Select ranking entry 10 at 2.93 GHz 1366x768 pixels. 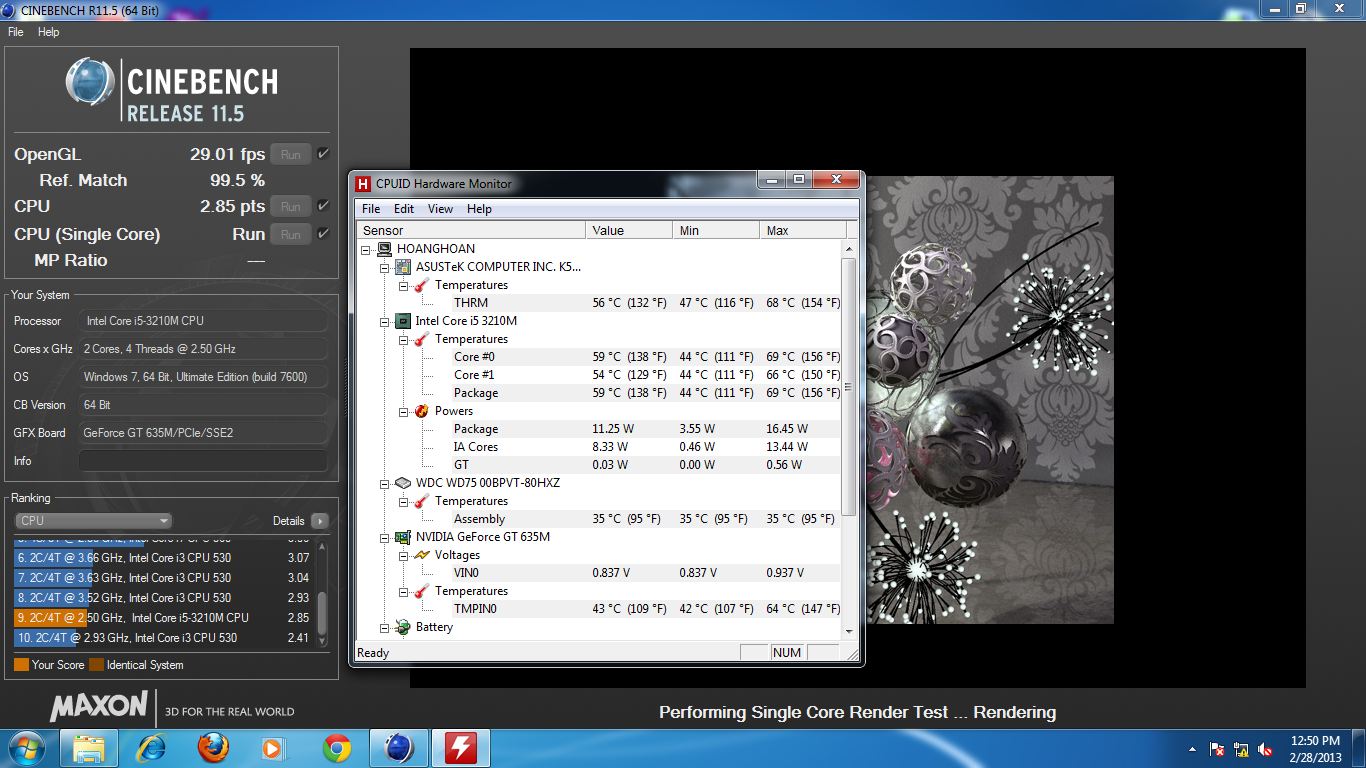pyautogui.click(x=164, y=638)
